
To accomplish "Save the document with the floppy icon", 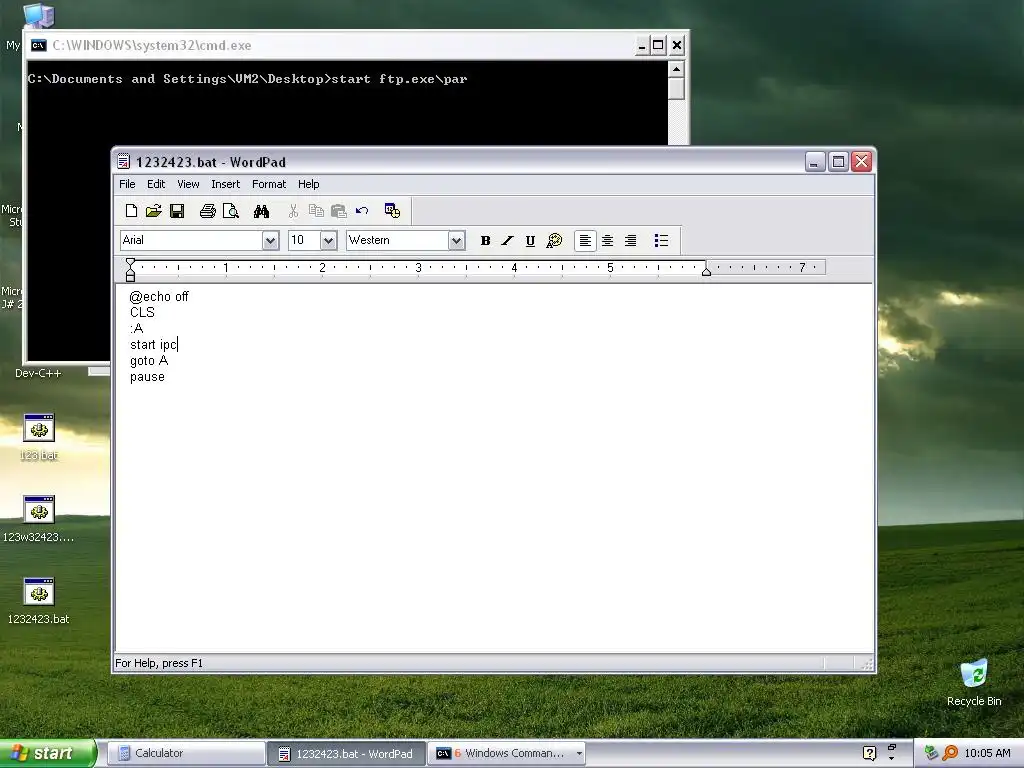I will click(x=177, y=211).
